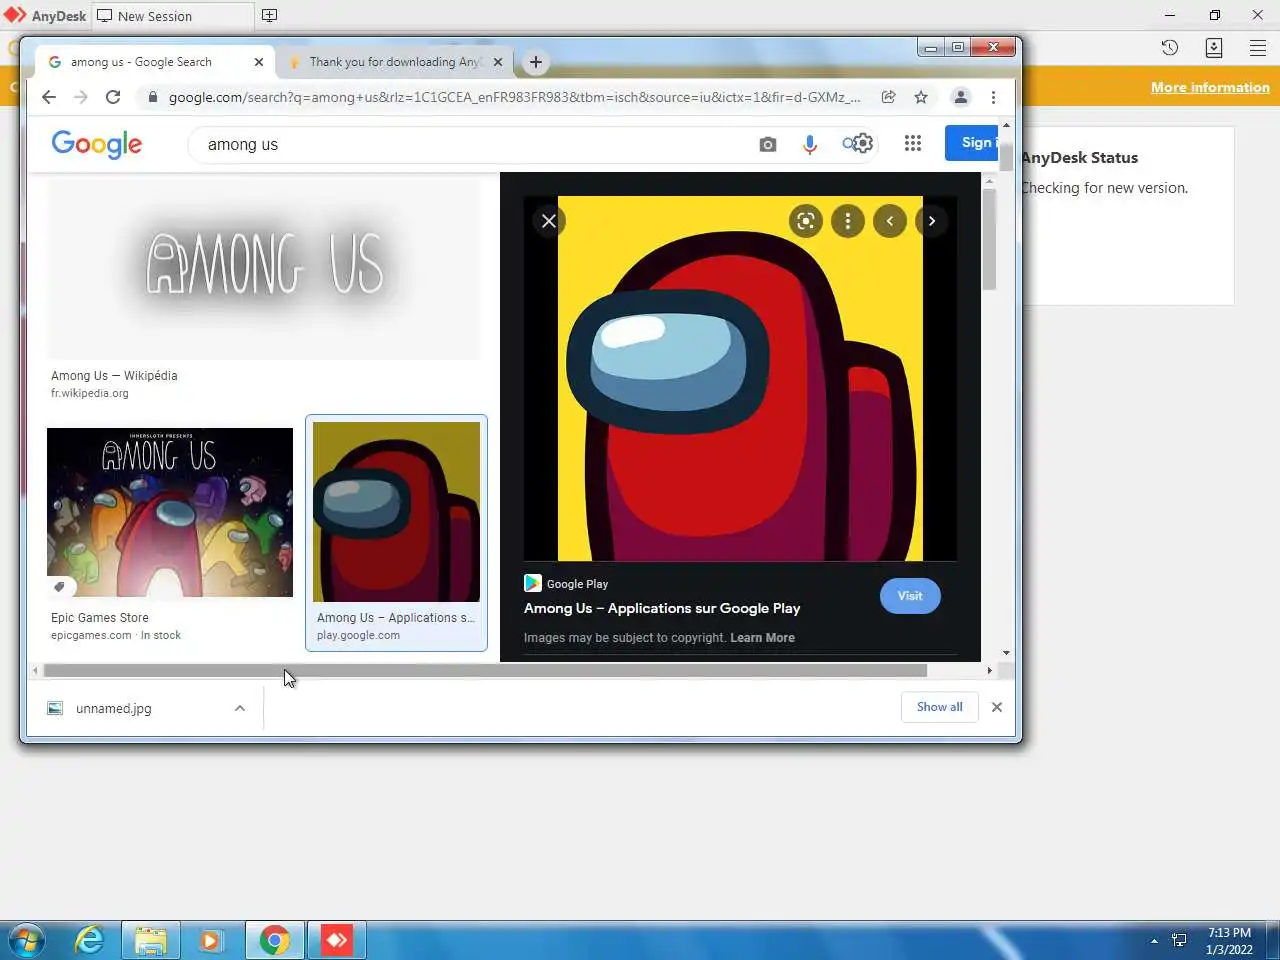Open AnyDesk More information link
The width and height of the screenshot is (1280, 960).
1210,87
